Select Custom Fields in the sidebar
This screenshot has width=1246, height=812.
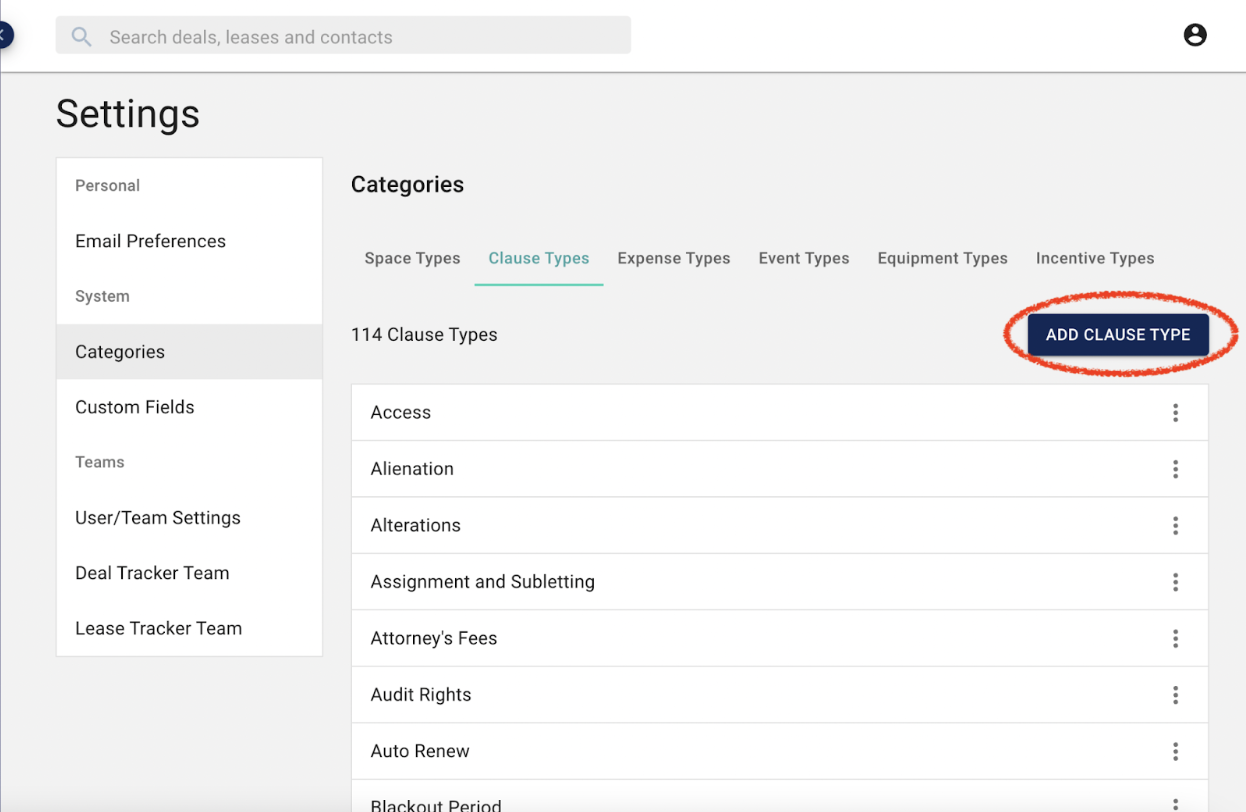click(x=135, y=407)
